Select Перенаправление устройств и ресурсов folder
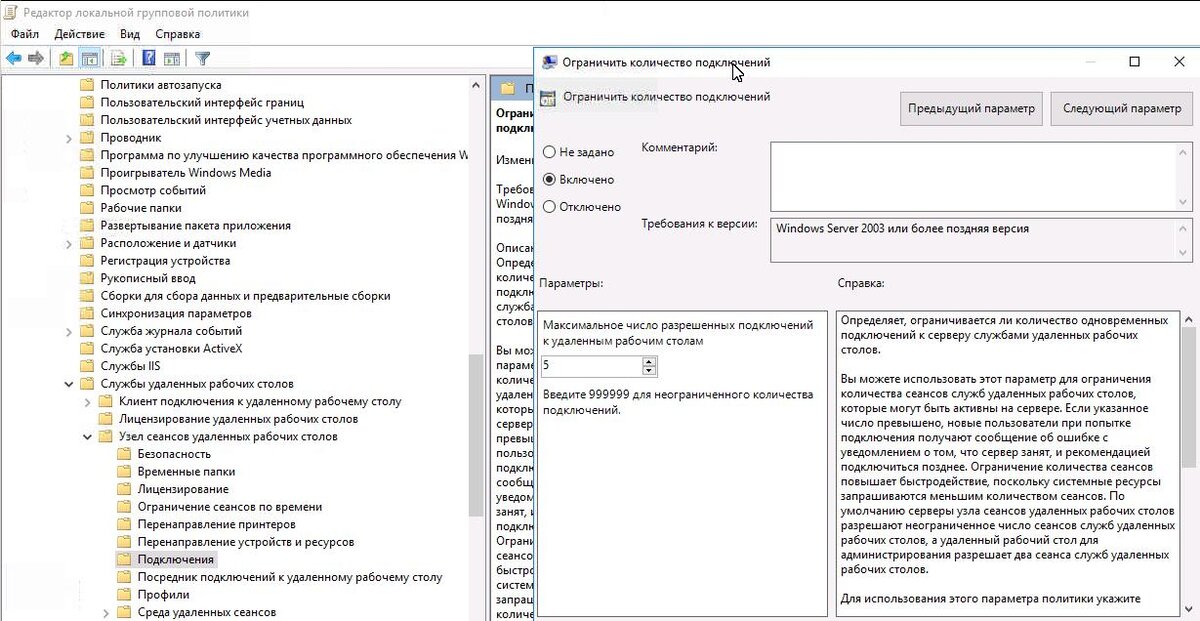This screenshot has height=621, width=1200. 246,542
